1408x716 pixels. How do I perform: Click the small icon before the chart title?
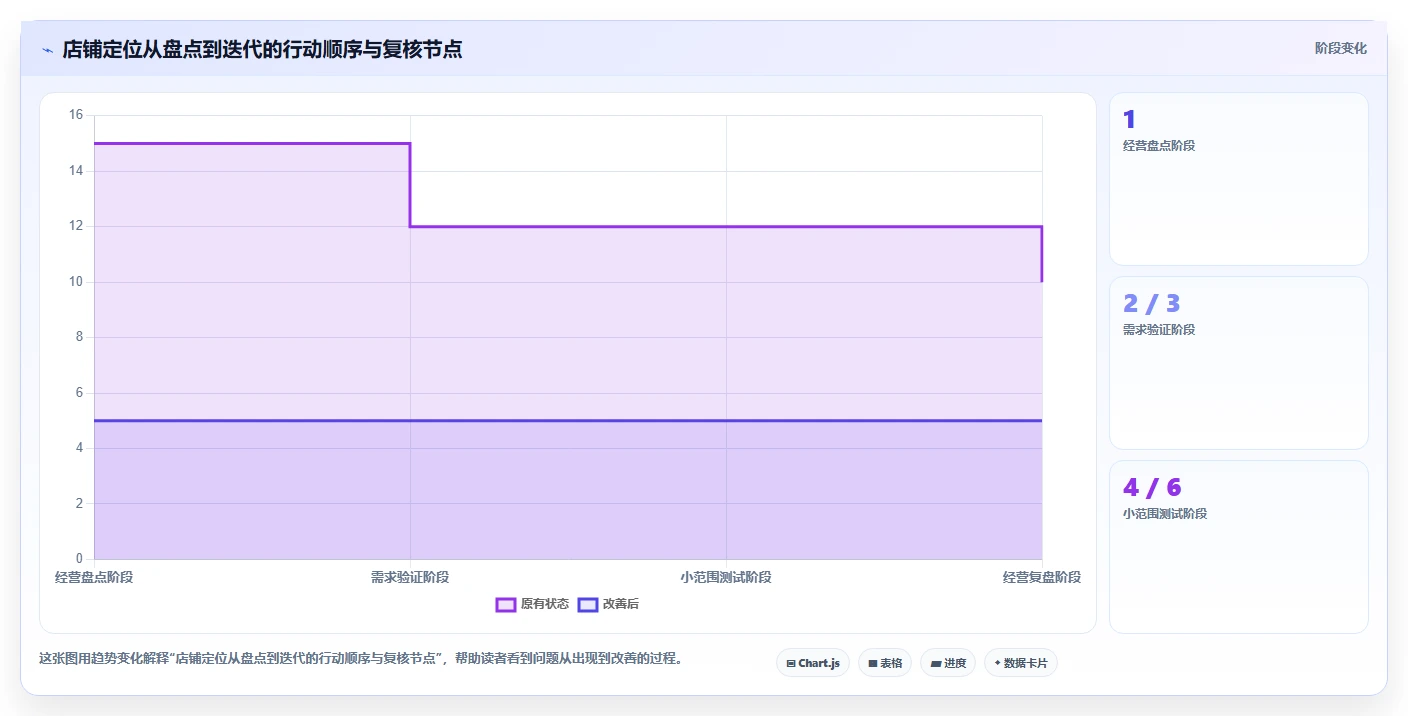click(x=47, y=50)
